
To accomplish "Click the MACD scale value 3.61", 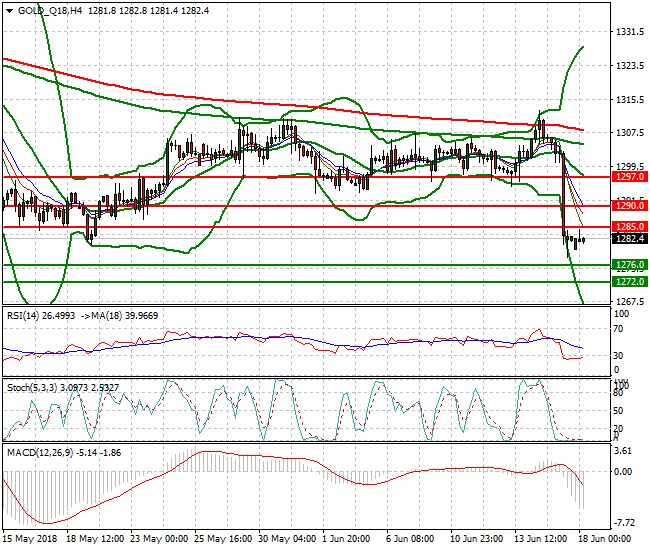I will [x=624, y=451].
